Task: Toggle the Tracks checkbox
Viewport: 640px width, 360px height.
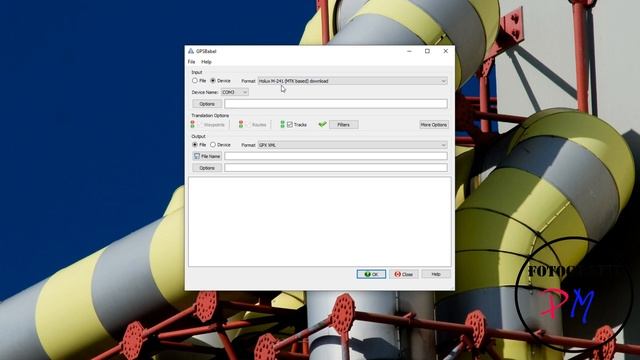Action: pos(290,124)
